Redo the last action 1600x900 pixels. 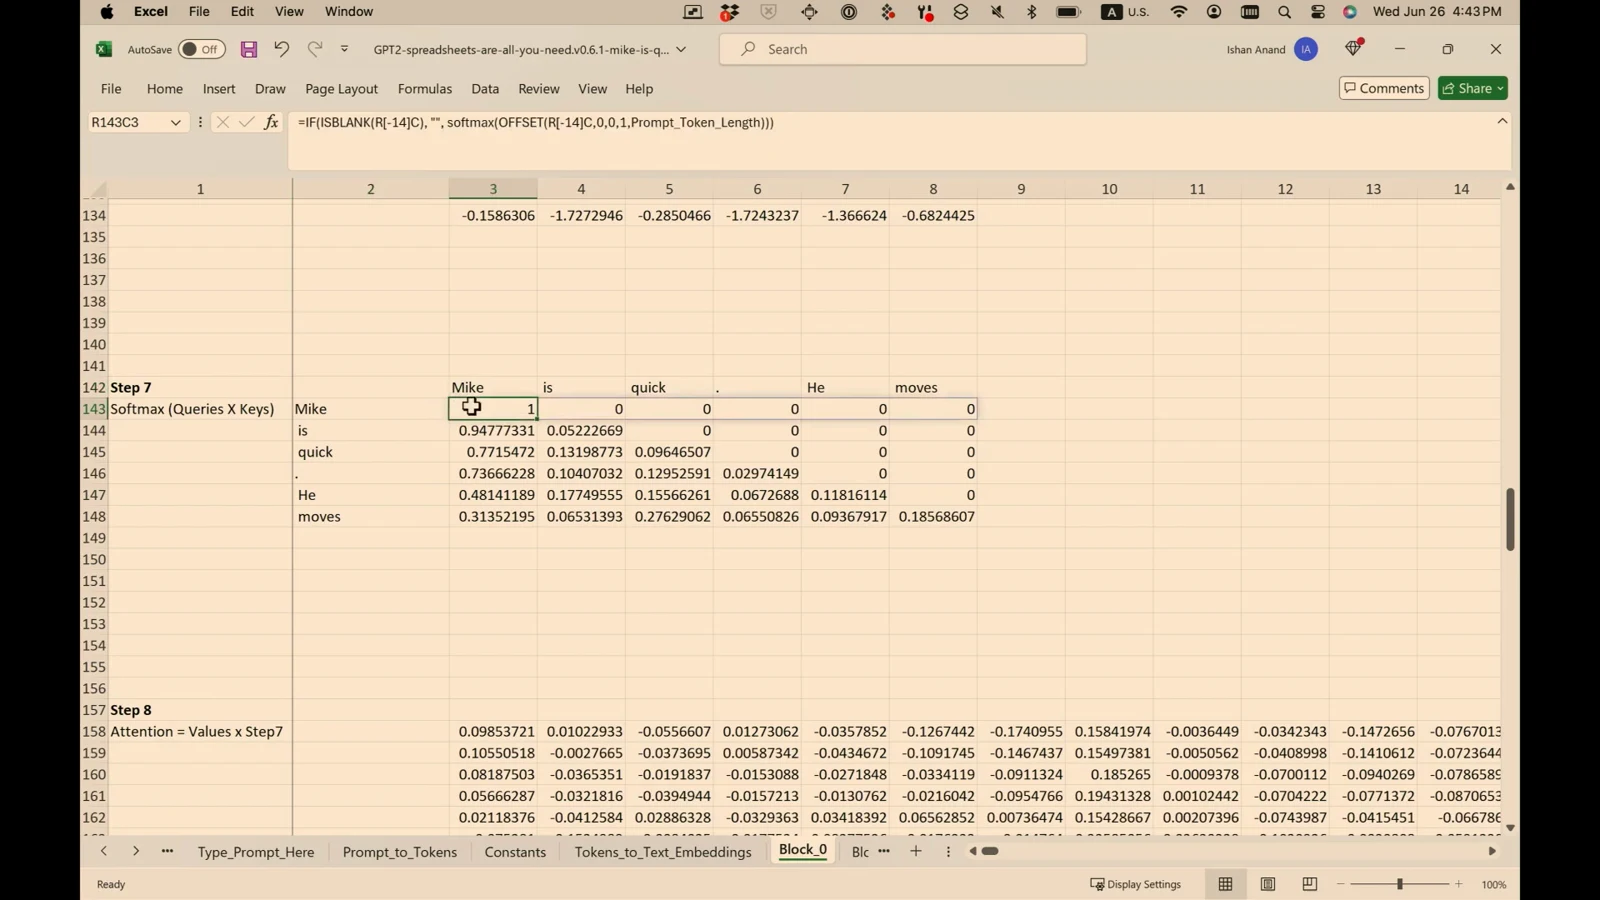coord(315,49)
